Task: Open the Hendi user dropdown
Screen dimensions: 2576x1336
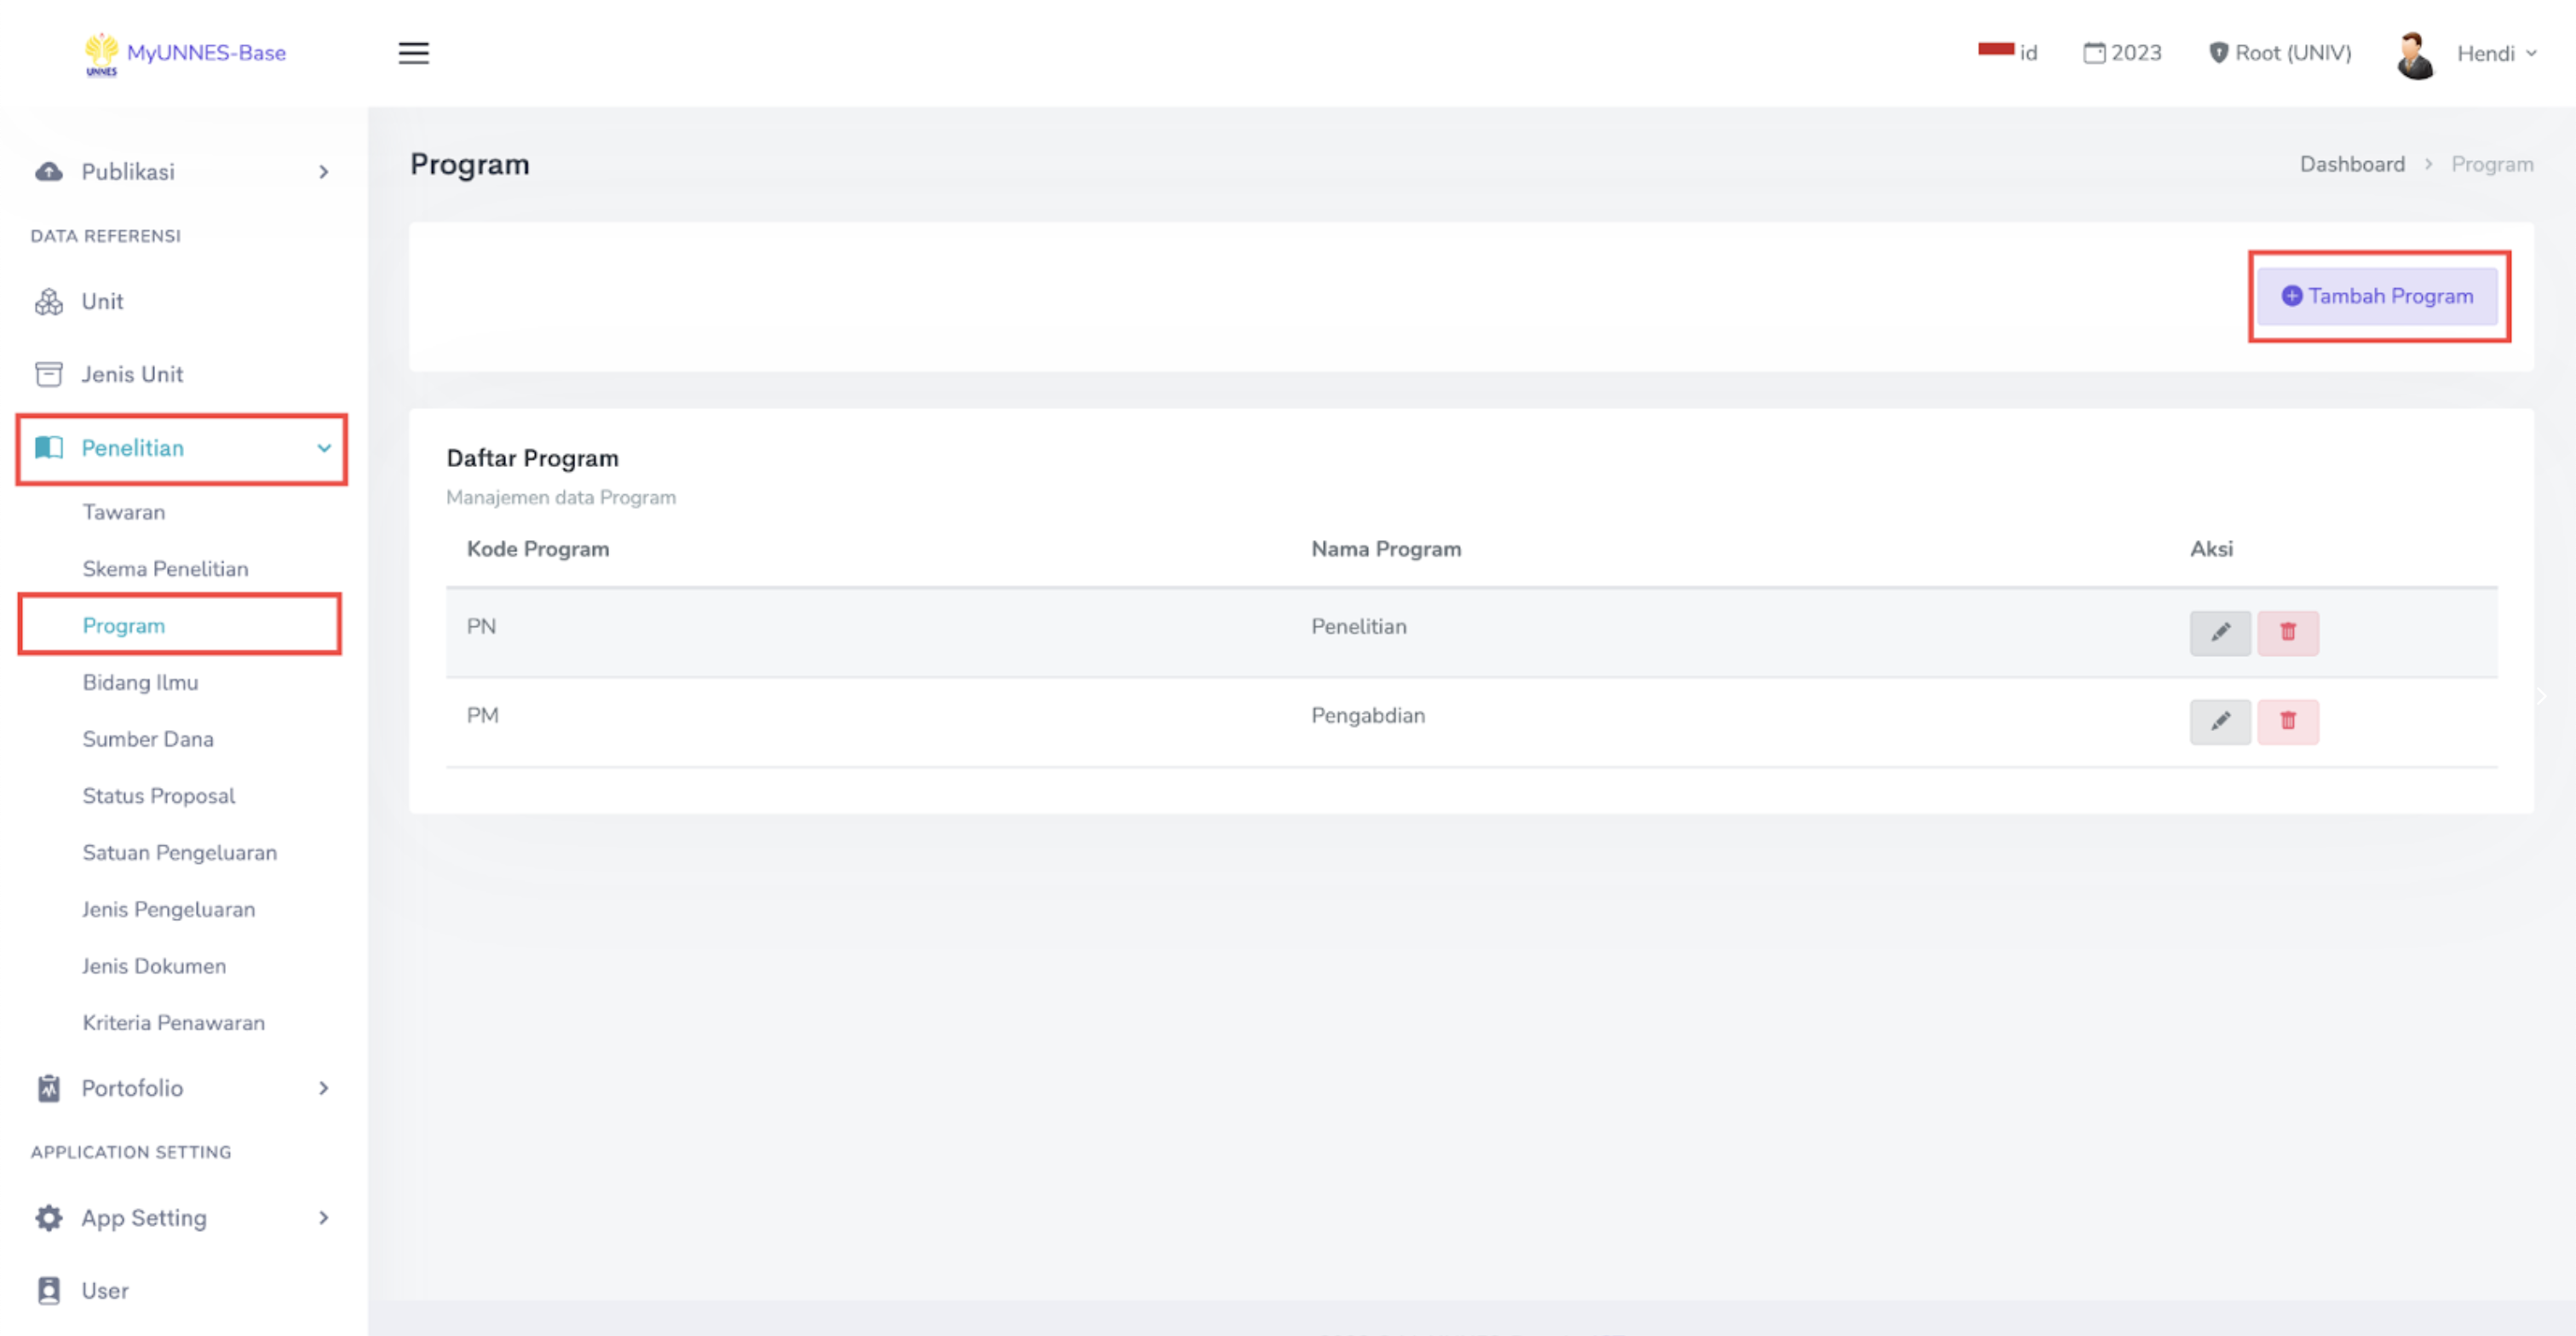Action: point(2496,54)
